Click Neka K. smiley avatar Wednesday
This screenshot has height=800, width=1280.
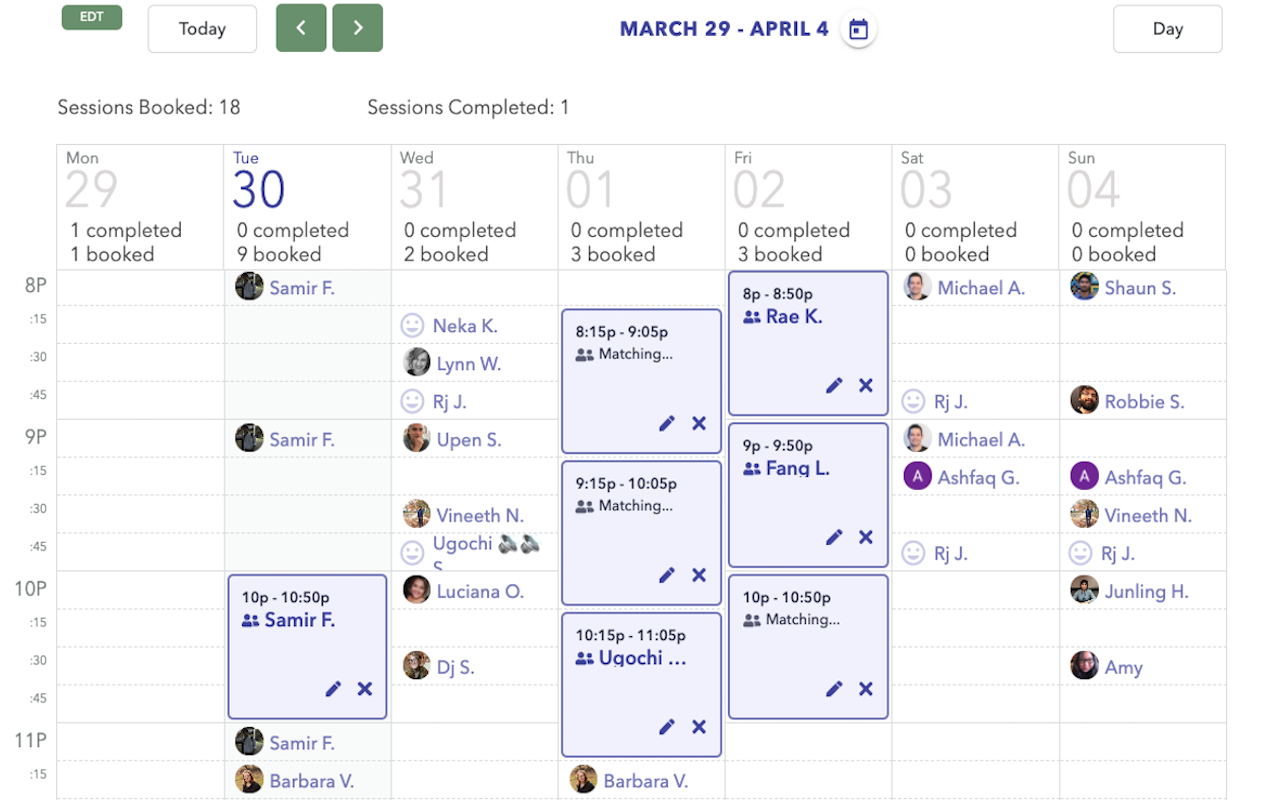click(x=412, y=326)
